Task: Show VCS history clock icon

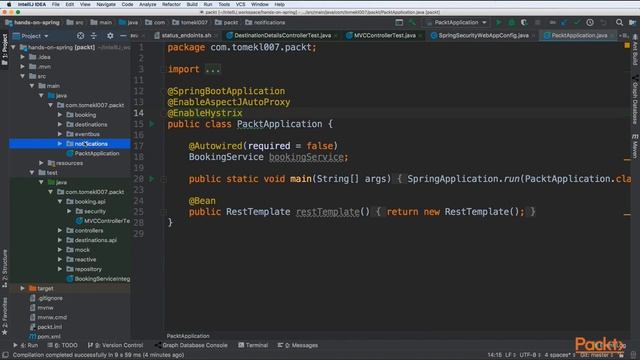Action: (590, 22)
